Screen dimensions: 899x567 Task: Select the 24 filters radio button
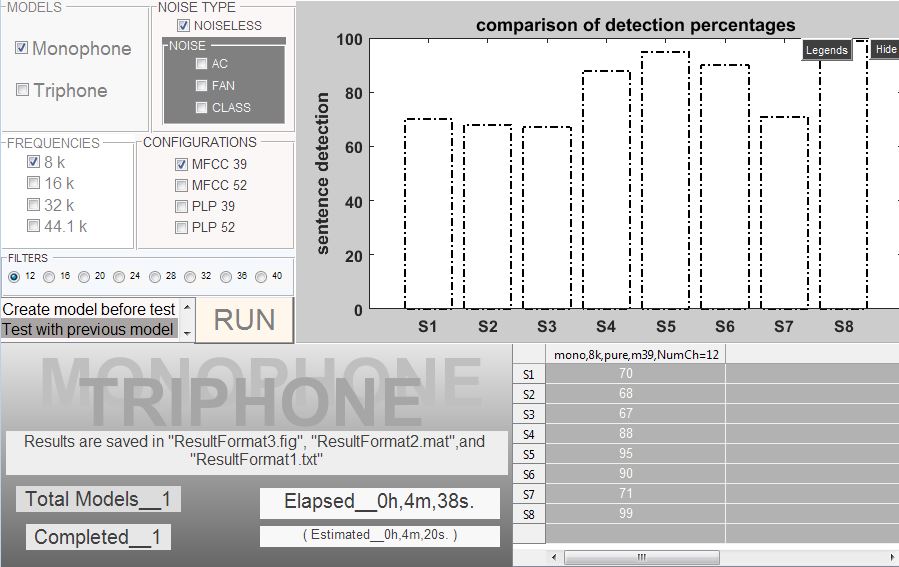coord(120,277)
